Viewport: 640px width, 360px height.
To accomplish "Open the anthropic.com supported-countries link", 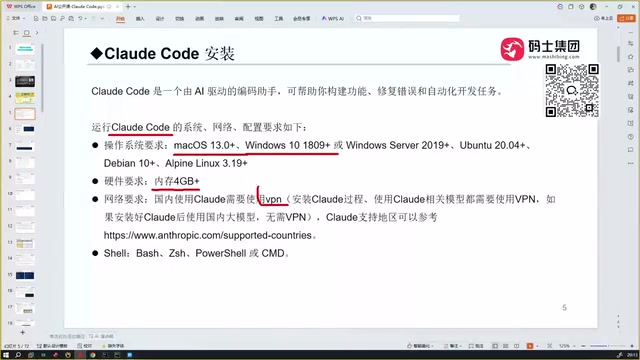I will tap(208, 236).
